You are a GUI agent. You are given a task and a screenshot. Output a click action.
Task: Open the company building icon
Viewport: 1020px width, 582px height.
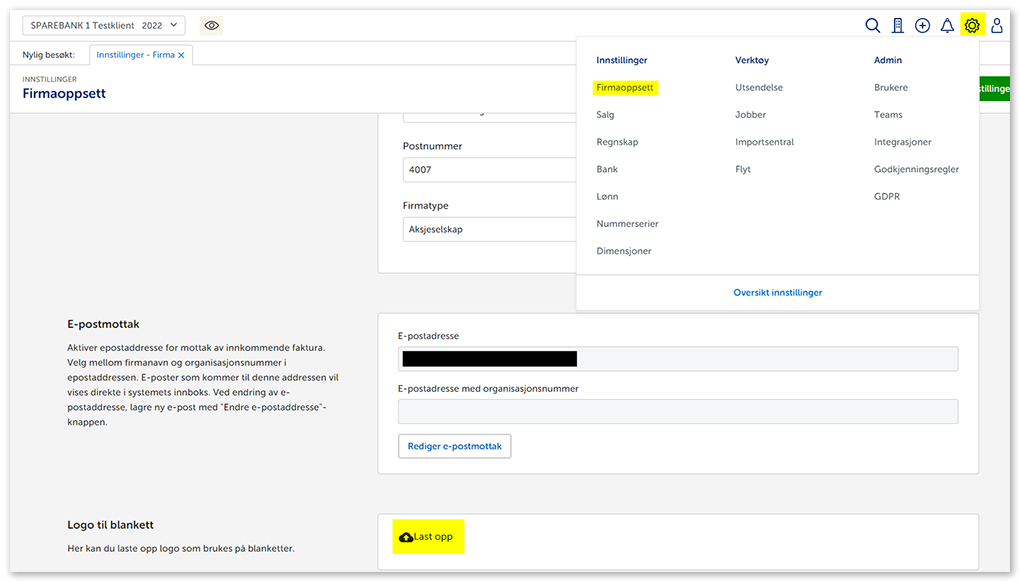point(898,26)
